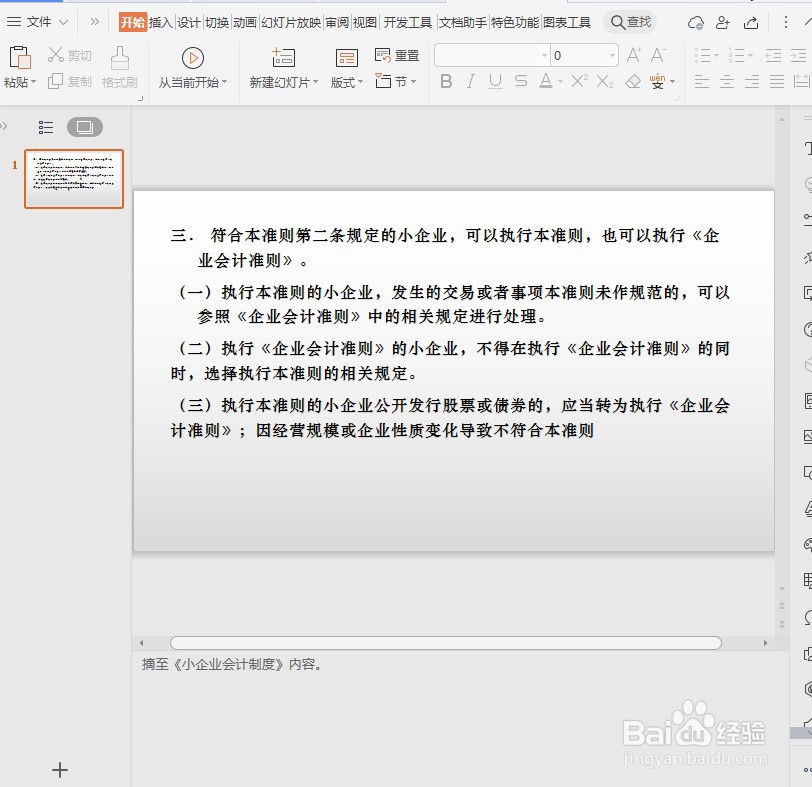Toggle subscript X₂ formatting
This screenshot has width=812, height=787.
click(x=604, y=82)
